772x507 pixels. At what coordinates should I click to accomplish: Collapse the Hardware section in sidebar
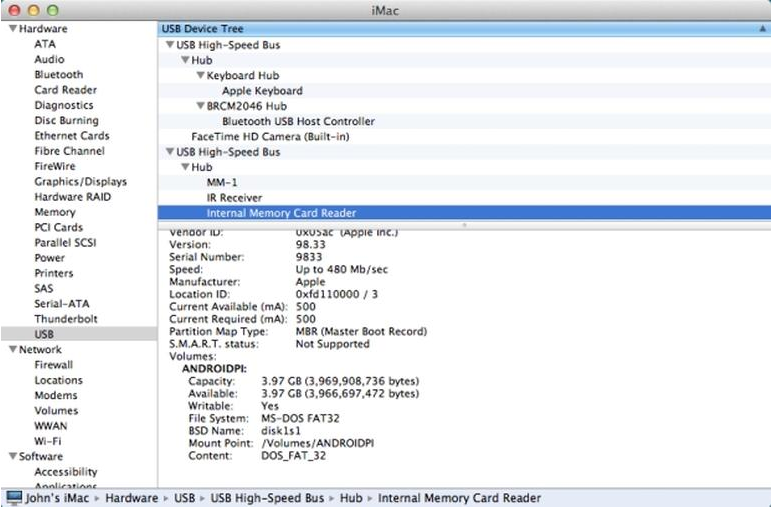pyautogui.click(x=13, y=29)
